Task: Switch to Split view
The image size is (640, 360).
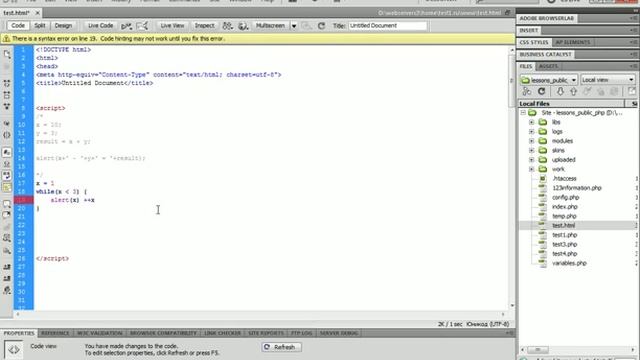Action: (x=40, y=26)
